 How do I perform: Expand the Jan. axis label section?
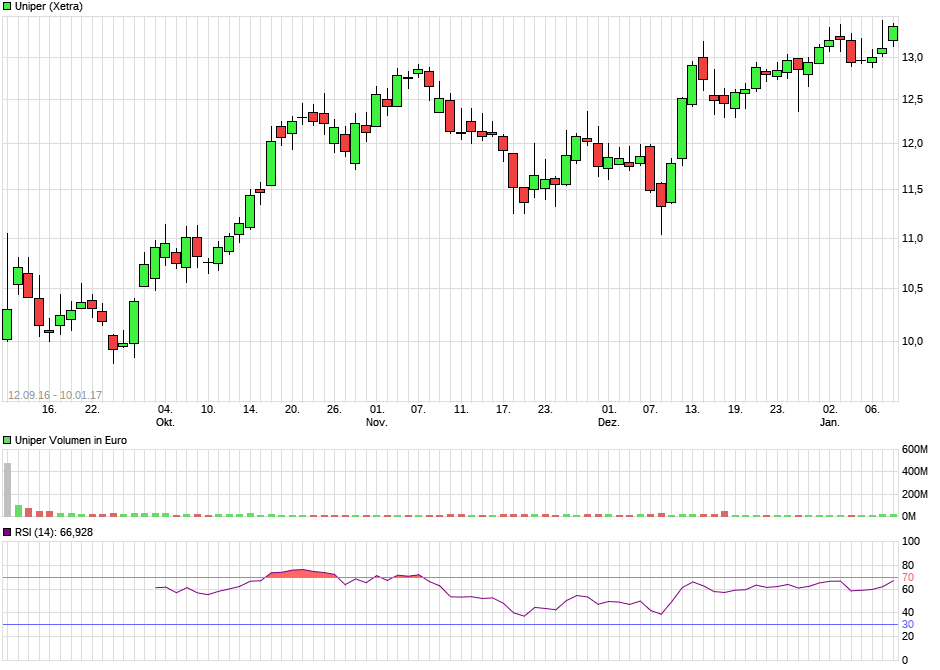pyautogui.click(x=828, y=422)
